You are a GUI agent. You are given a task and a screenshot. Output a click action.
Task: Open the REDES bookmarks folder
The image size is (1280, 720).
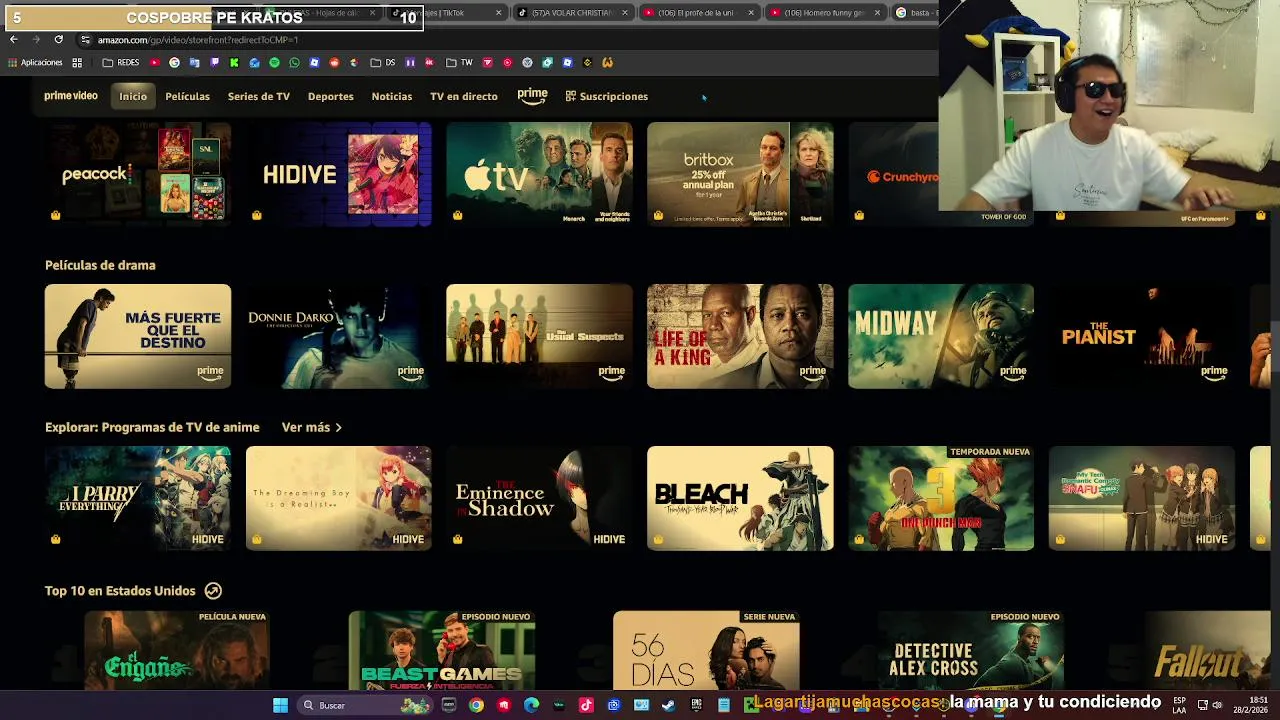[x=121, y=62]
